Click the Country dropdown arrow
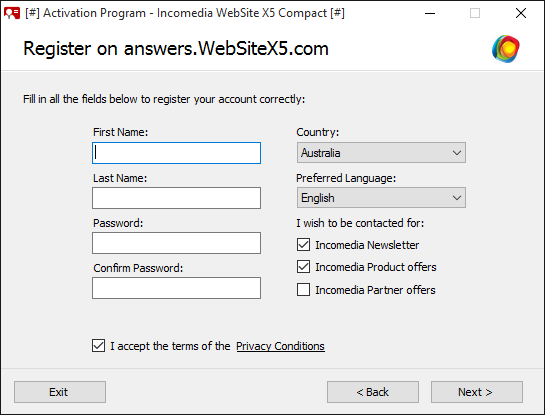This screenshot has height=415, width=545. (457, 153)
